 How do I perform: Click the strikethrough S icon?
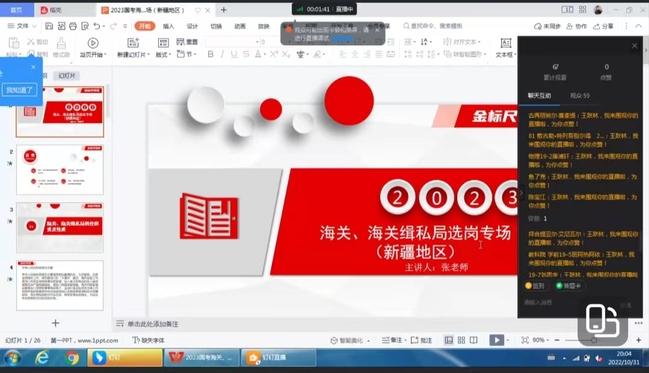point(246,54)
